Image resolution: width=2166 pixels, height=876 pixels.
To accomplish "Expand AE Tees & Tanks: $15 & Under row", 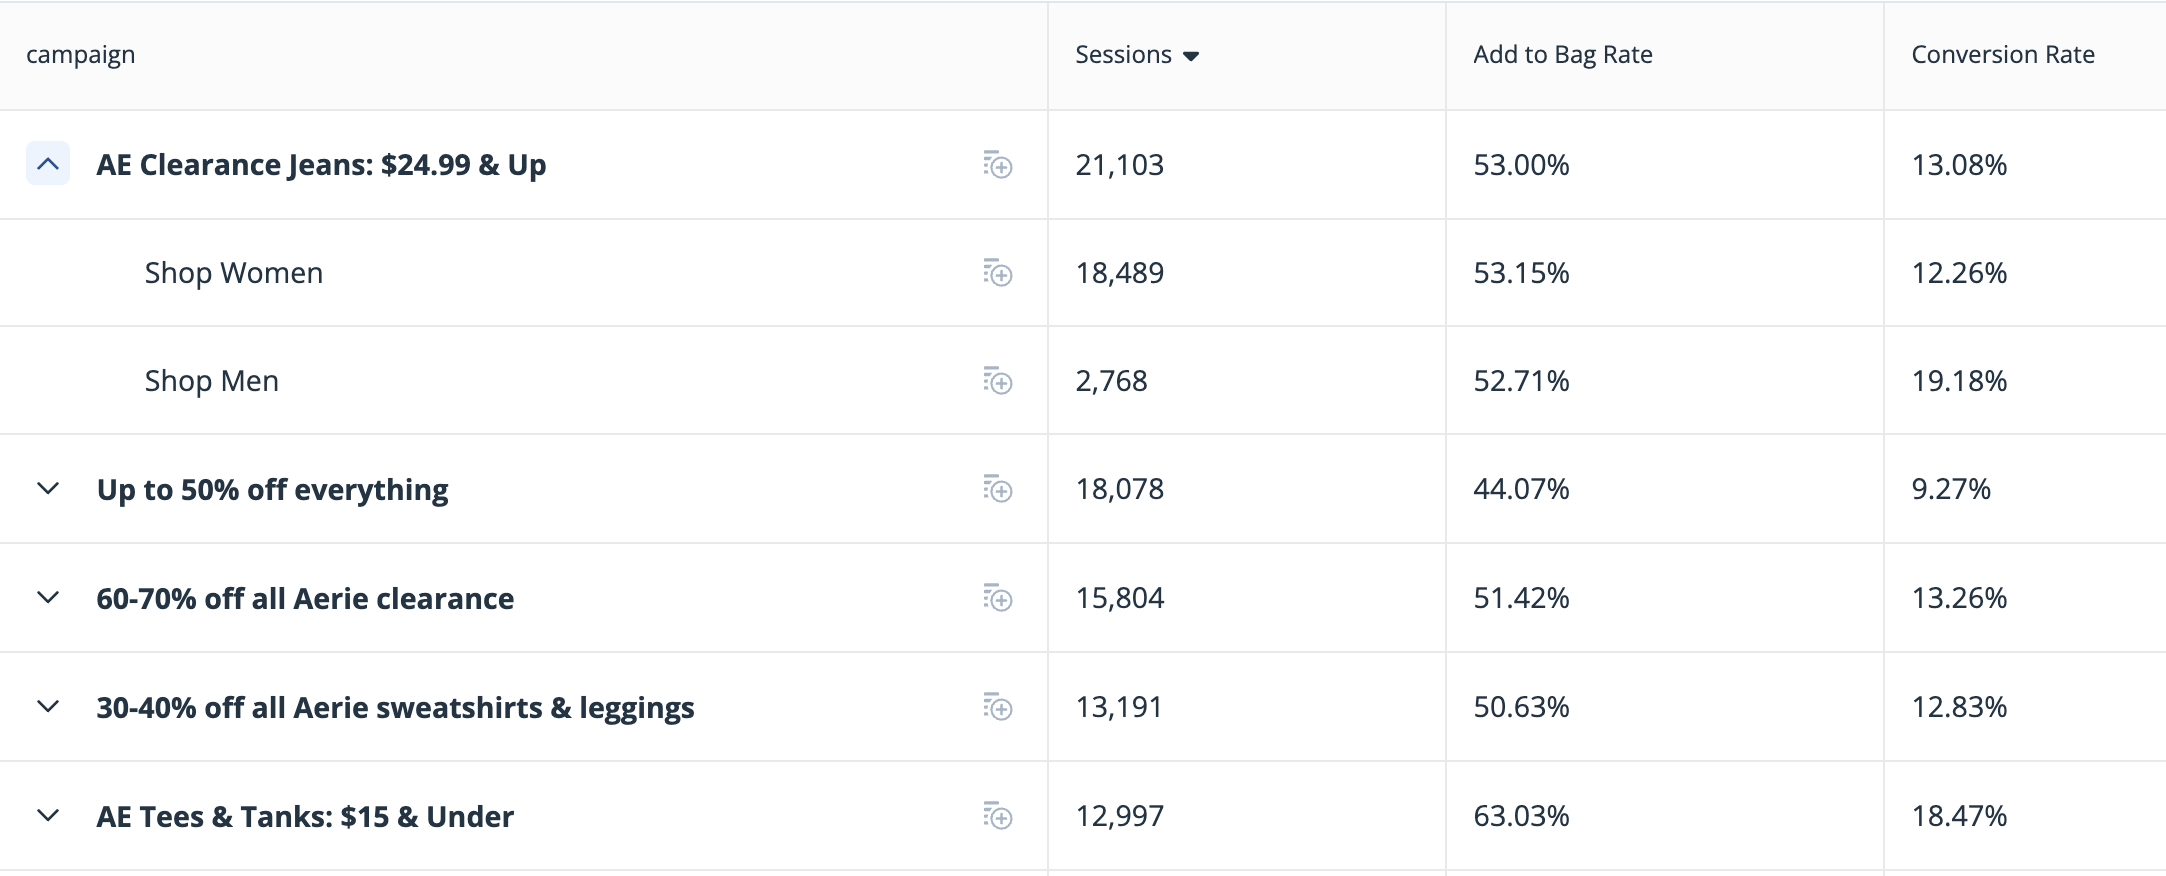I will click(48, 816).
